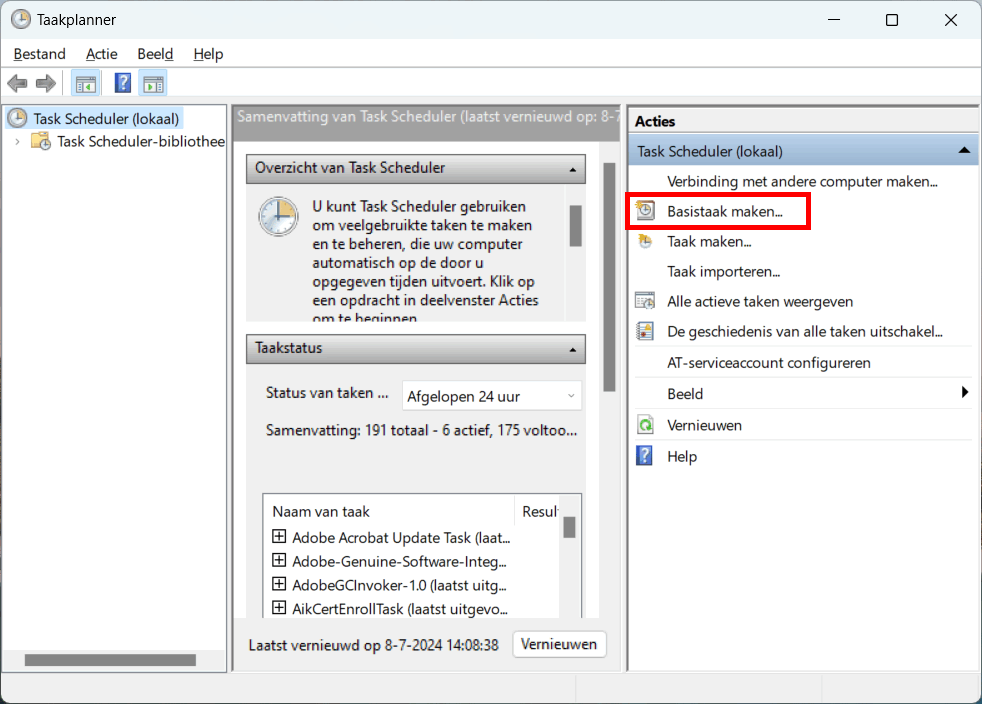Toggle the console tree pane toolbar icon
The image size is (982, 704).
tap(85, 83)
